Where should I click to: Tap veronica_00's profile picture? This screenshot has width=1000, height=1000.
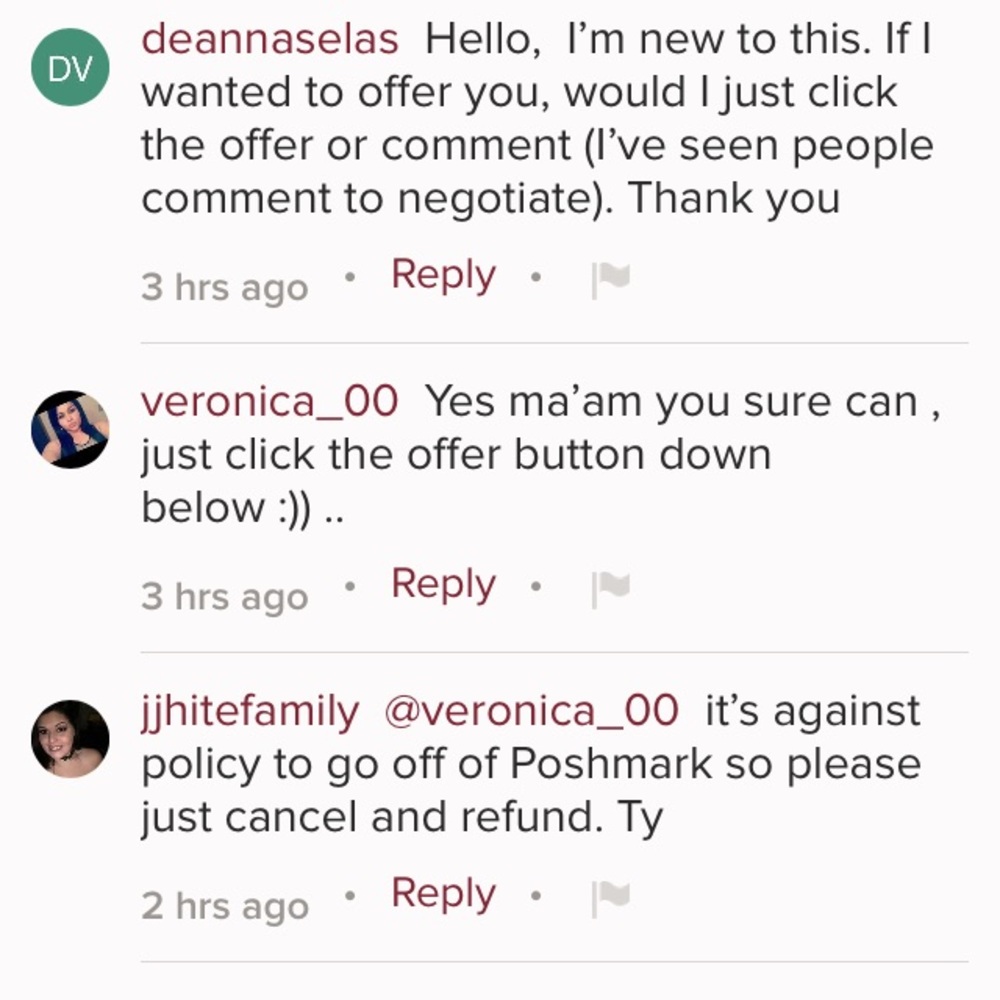(x=70, y=429)
